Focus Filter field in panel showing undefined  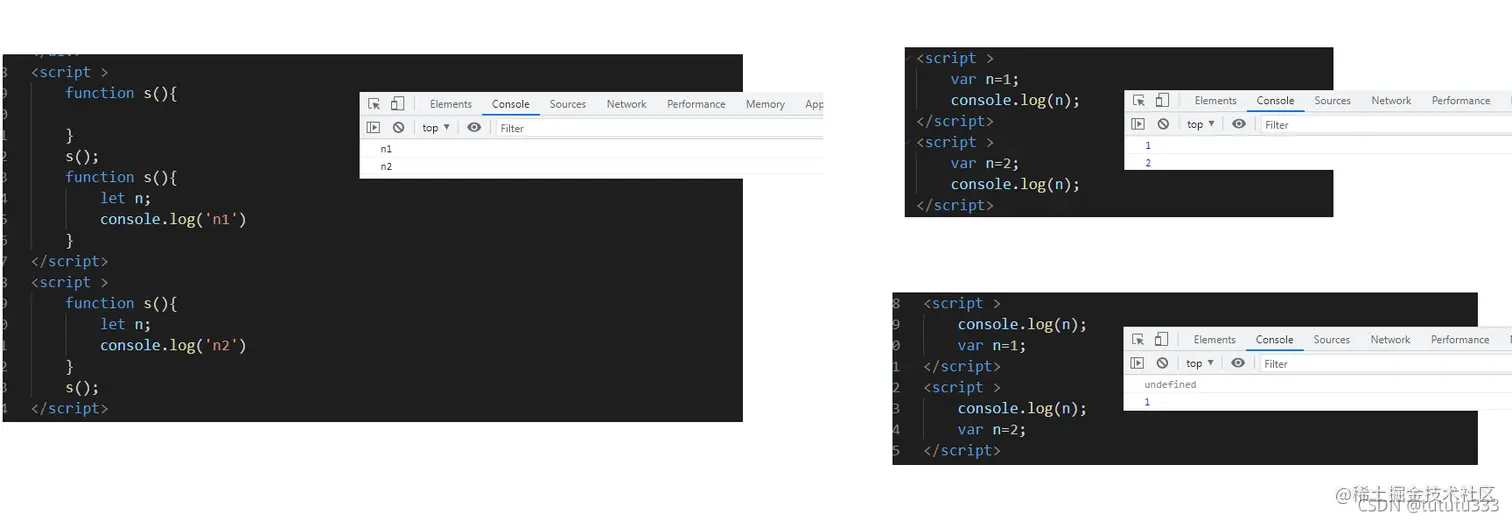(x=1384, y=363)
